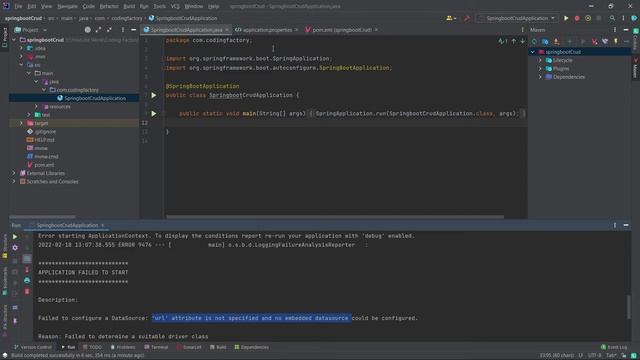
Task: Expand the resources folder
Action: [x=36, y=107]
